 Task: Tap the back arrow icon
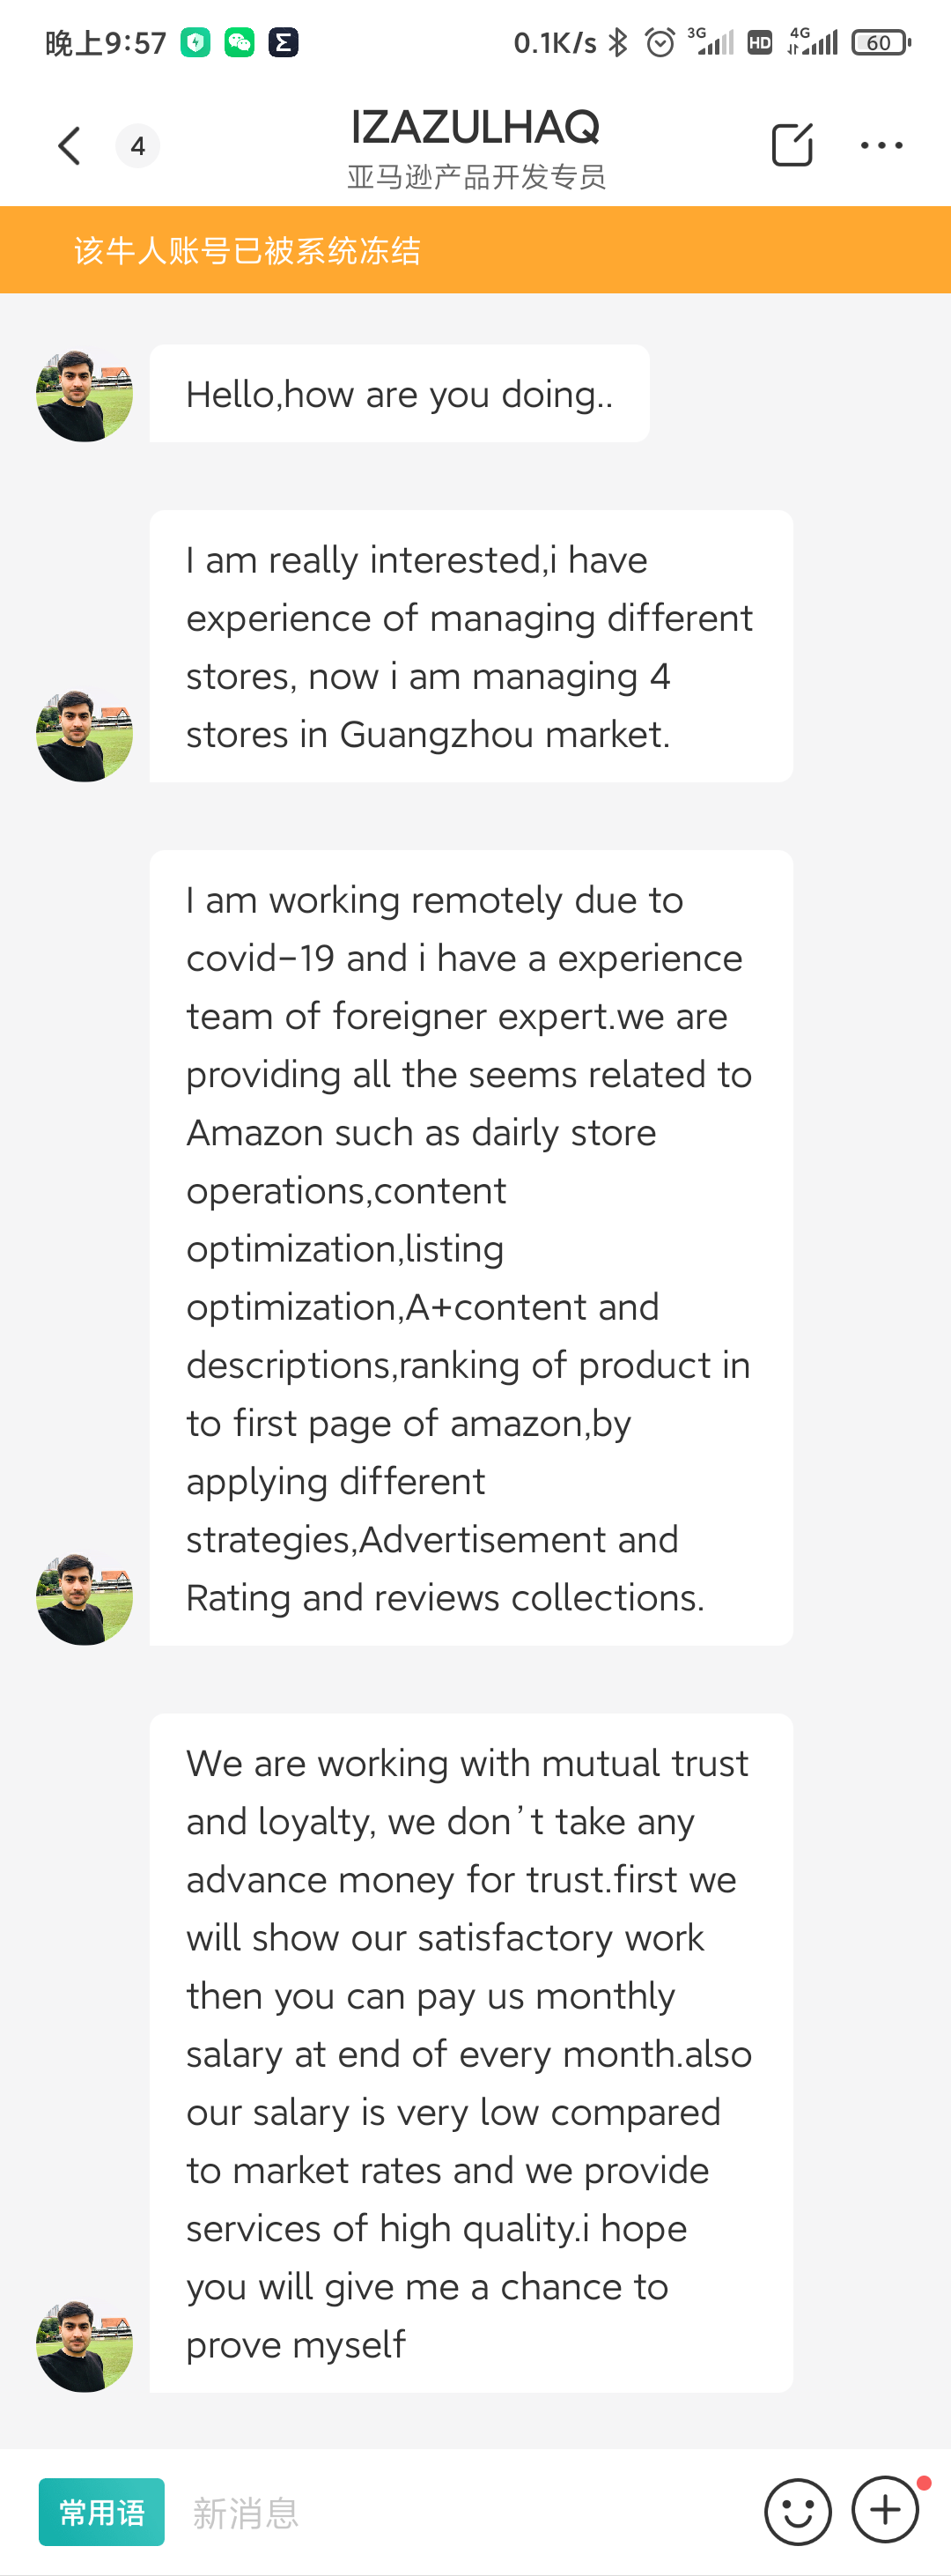(69, 146)
